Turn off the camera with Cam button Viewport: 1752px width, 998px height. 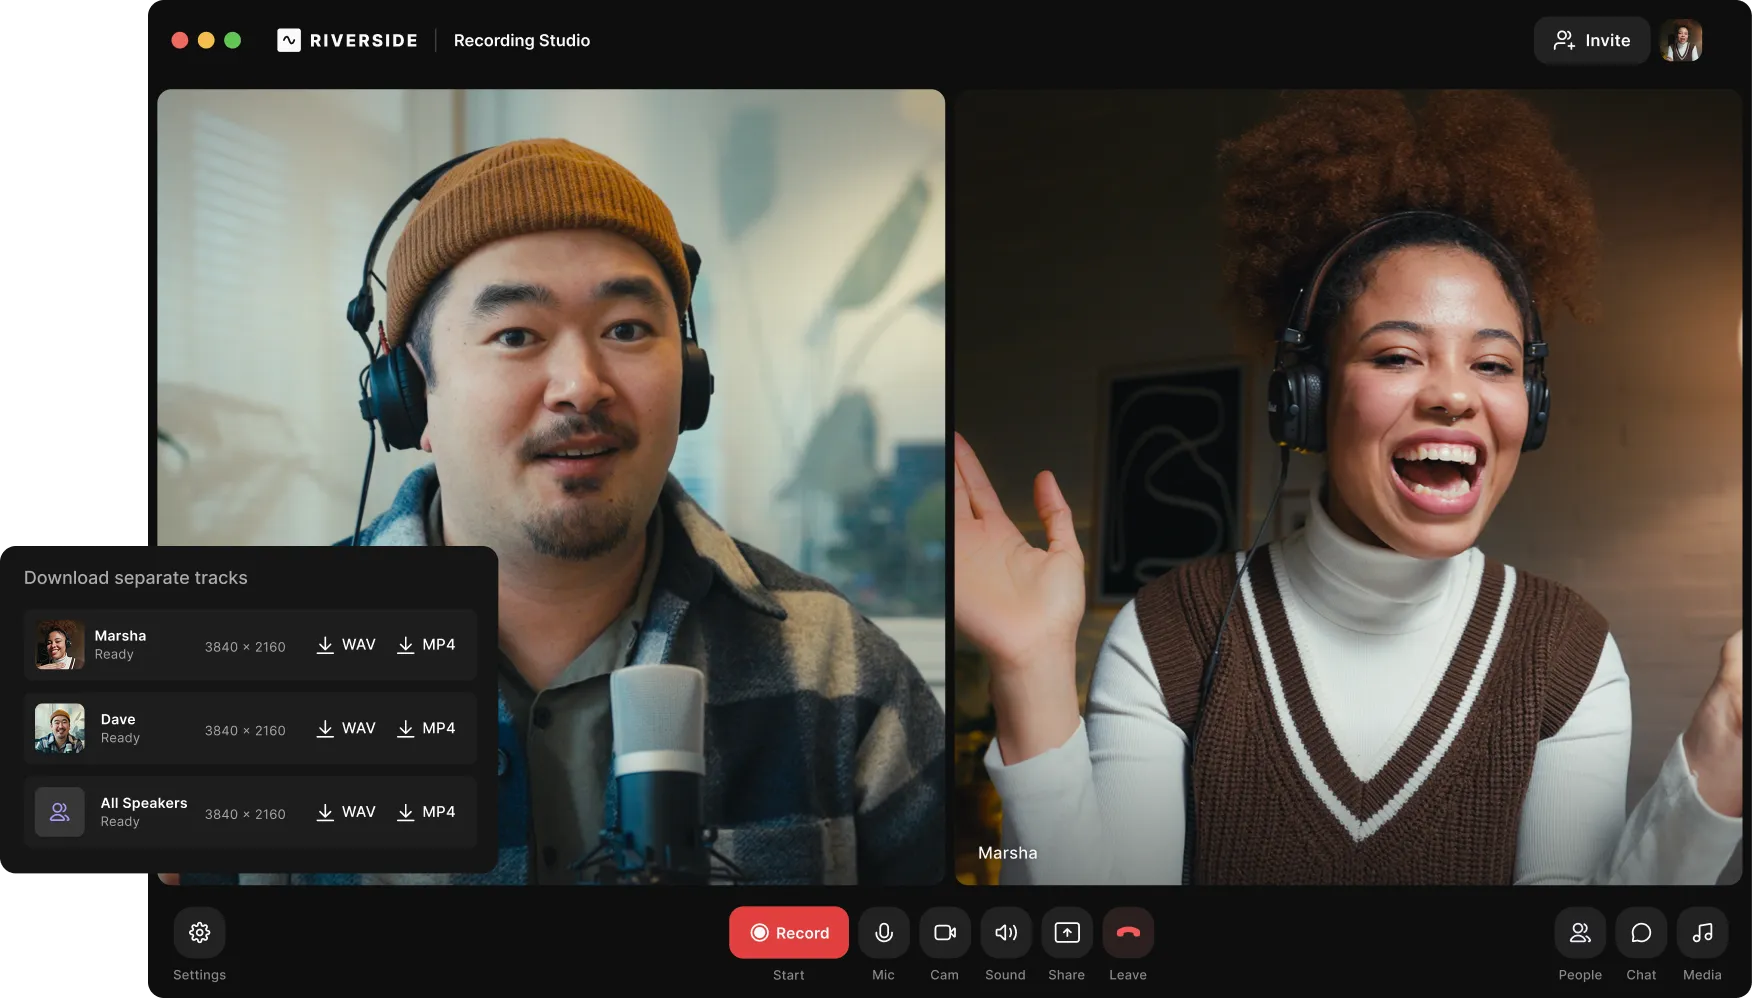point(945,932)
